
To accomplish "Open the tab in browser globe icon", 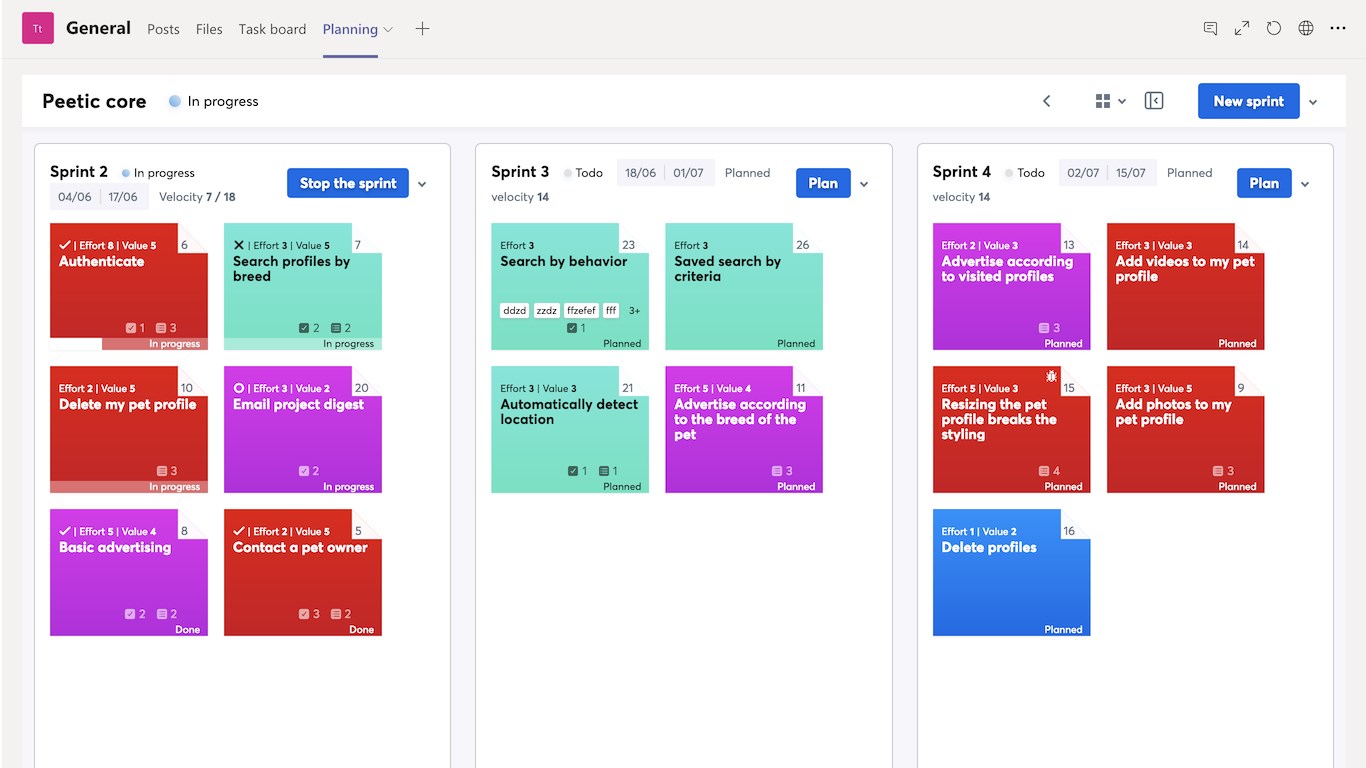I will [1306, 29].
